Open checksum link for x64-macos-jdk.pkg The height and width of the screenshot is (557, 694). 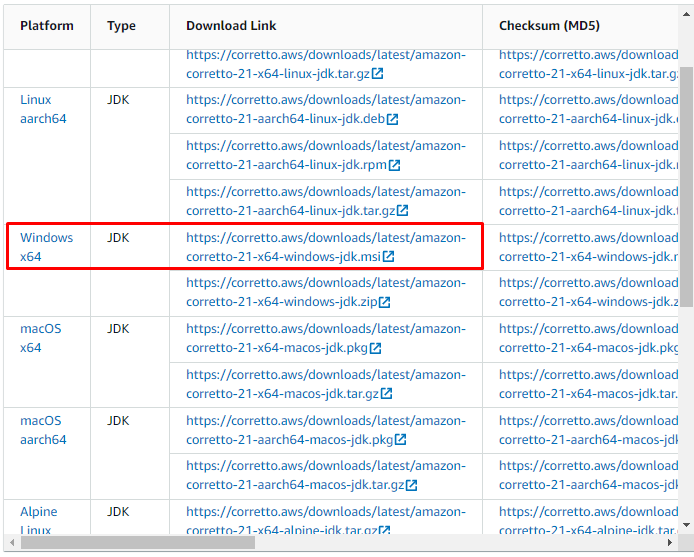[588, 338]
